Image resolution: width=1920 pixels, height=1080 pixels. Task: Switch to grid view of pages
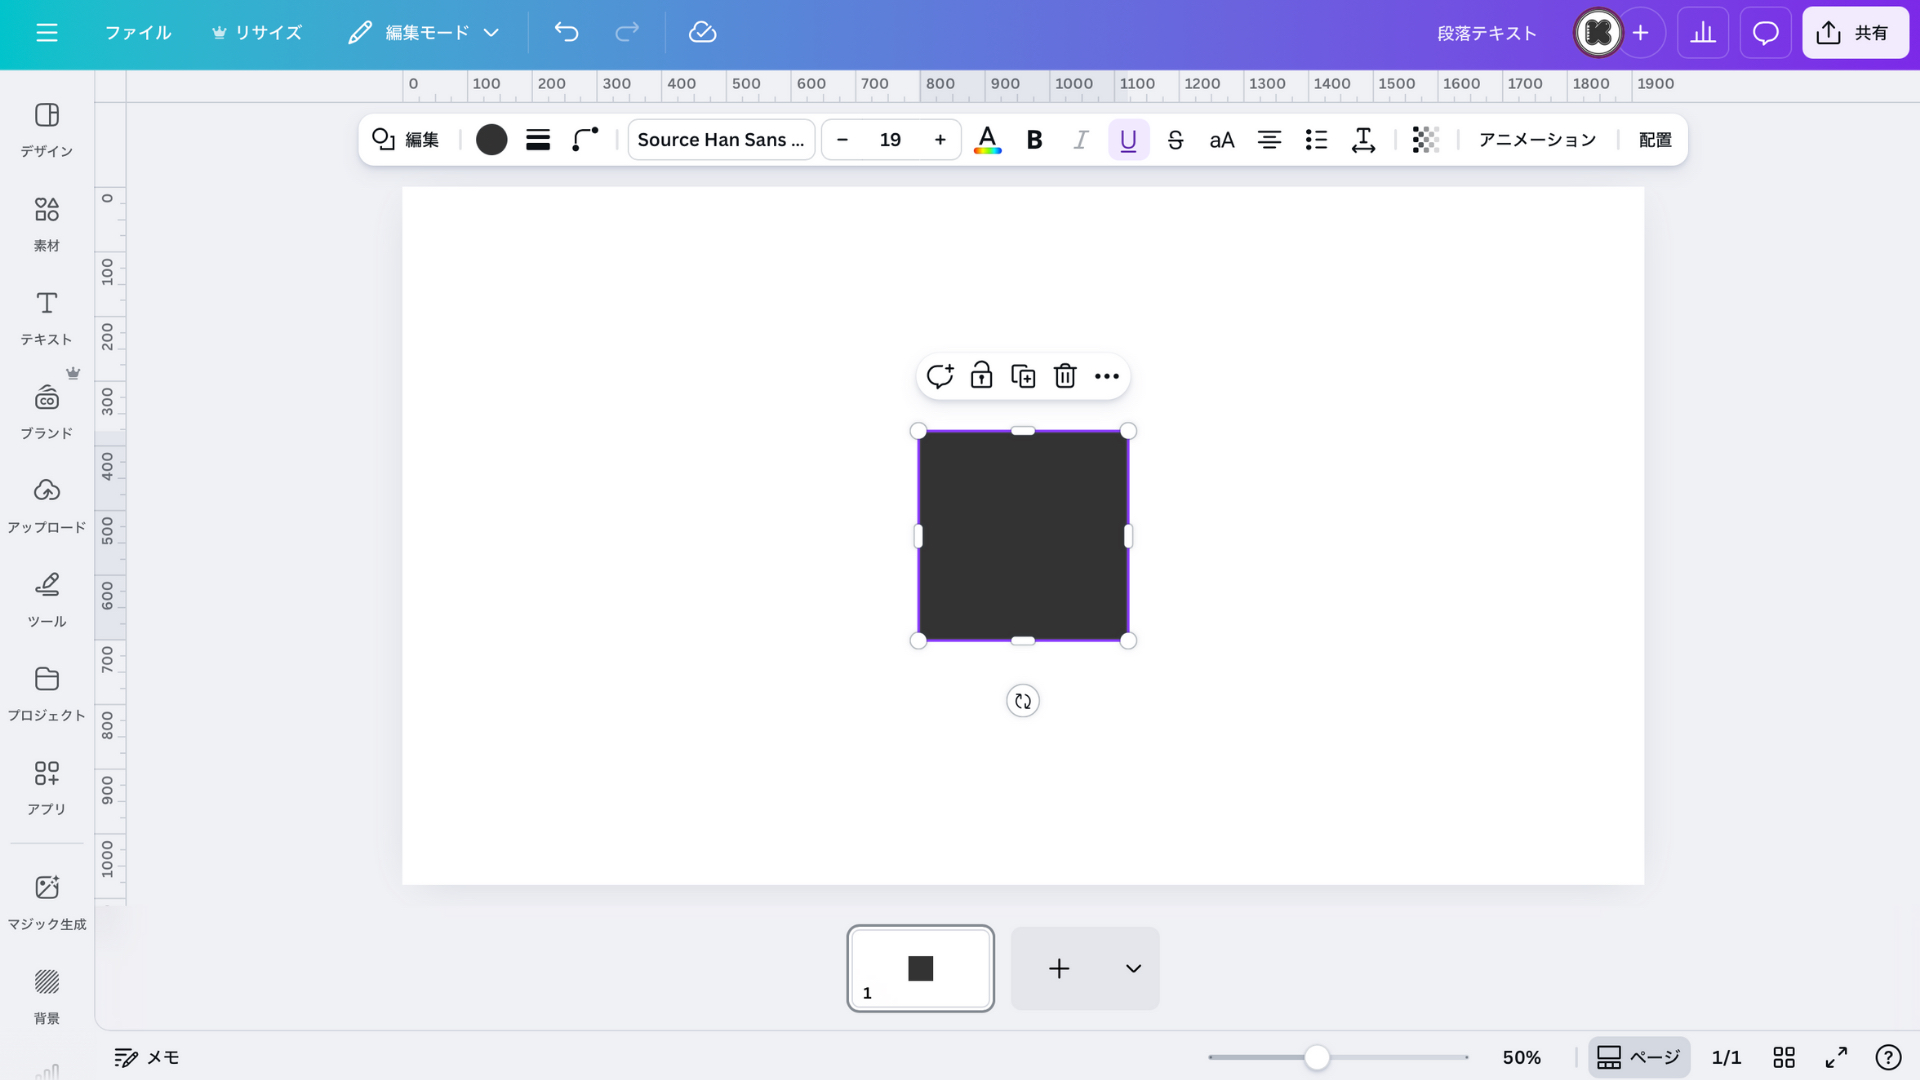click(1784, 1057)
